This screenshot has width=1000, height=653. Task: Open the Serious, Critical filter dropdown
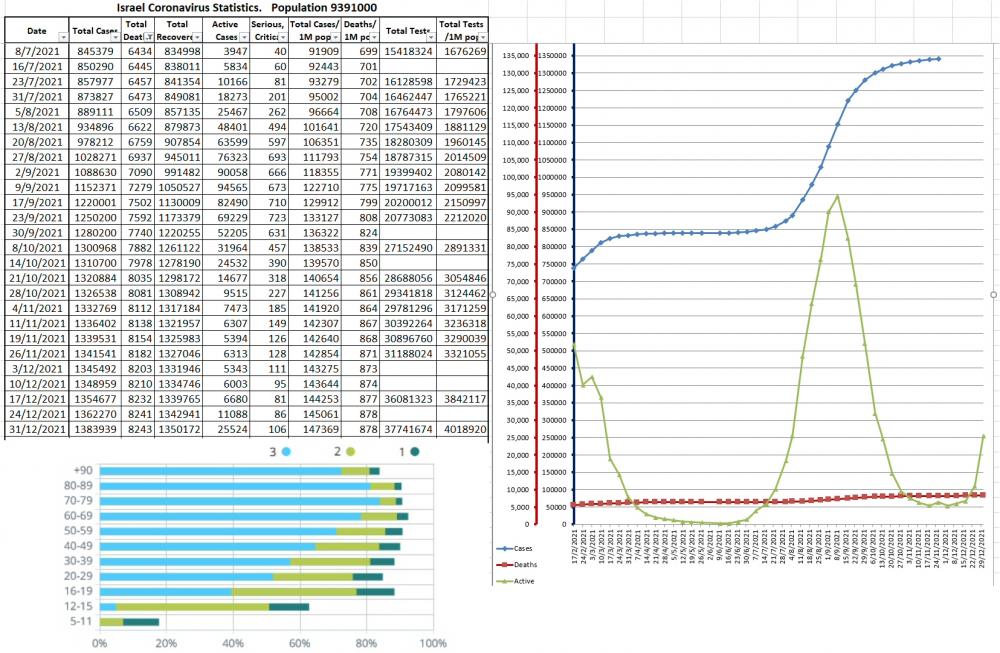[283, 38]
